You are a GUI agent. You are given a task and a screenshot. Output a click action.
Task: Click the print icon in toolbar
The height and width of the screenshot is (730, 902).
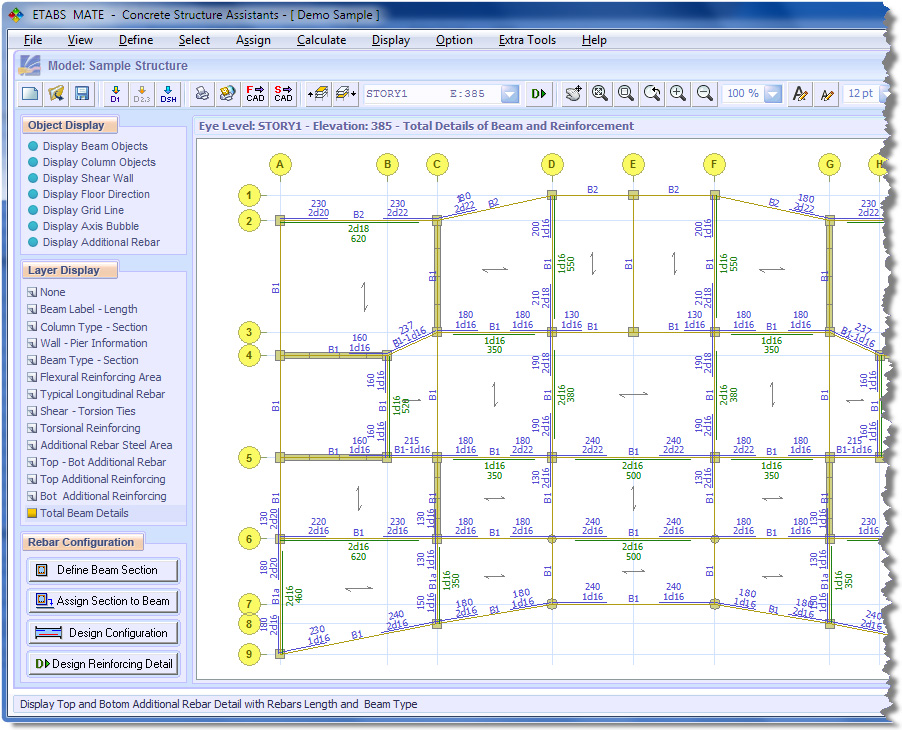click(202, 94)
